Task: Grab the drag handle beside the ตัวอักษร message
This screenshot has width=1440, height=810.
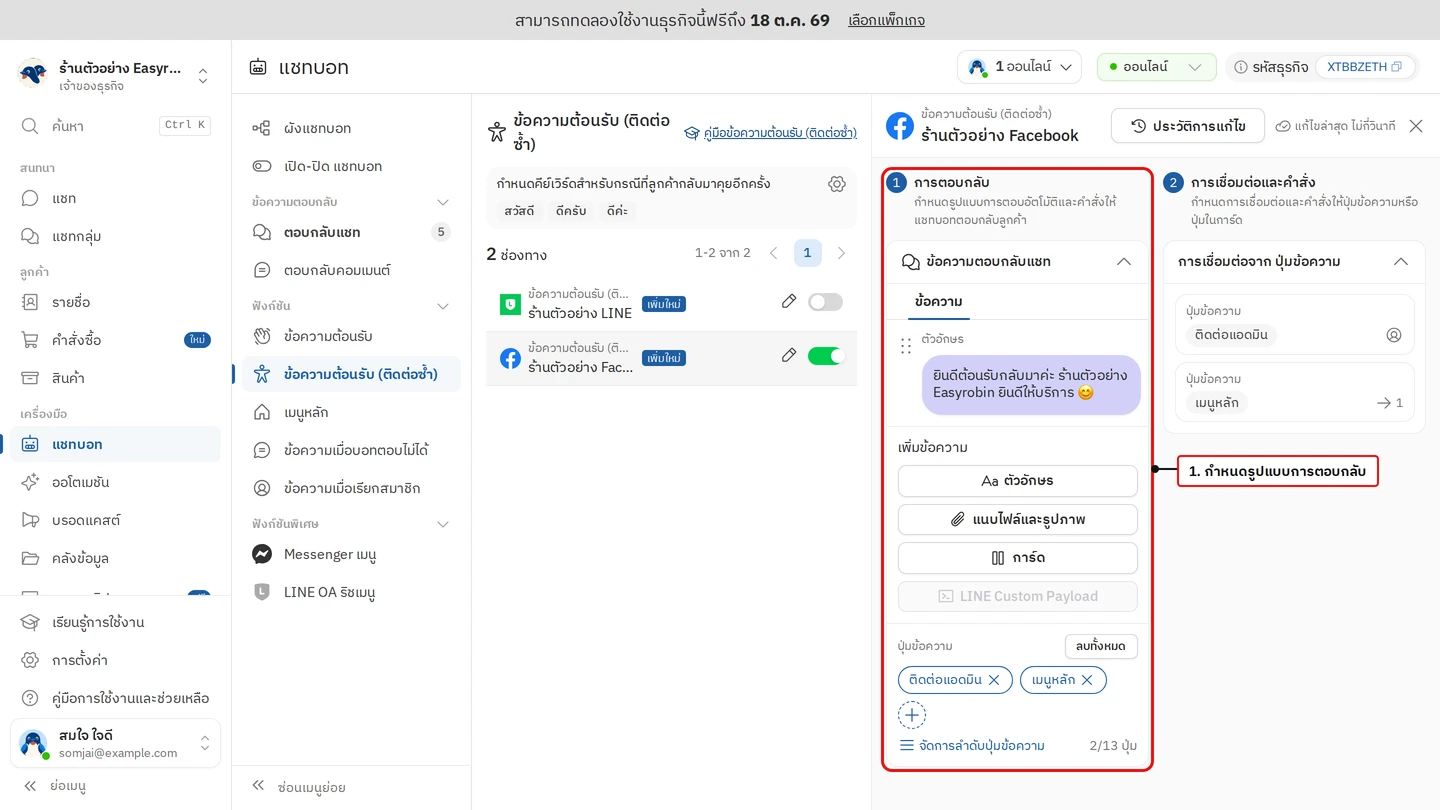Action: click(906, 346)
